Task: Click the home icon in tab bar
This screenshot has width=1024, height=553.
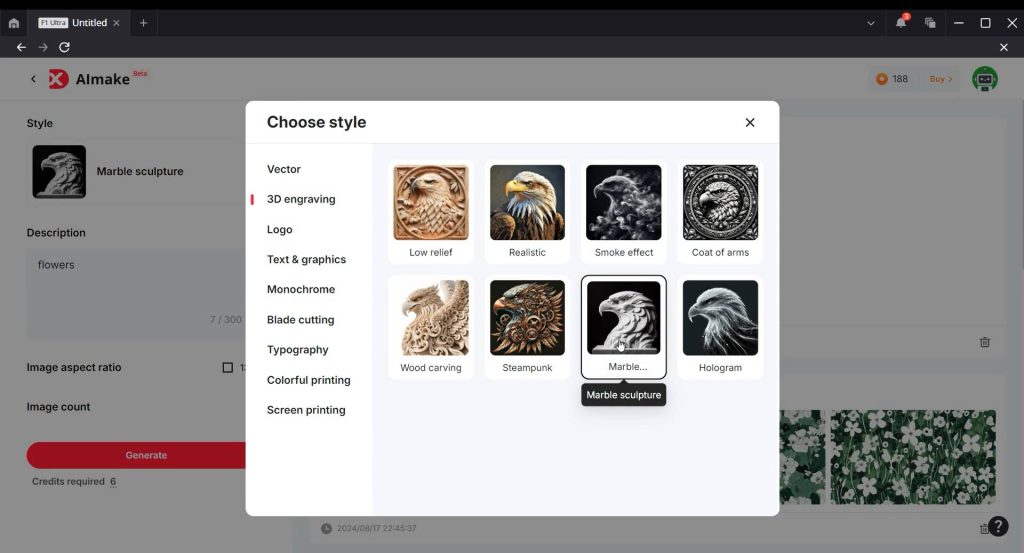Action: 14,23
